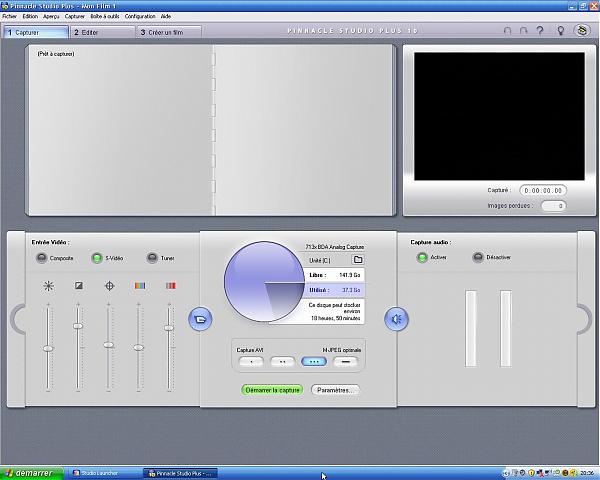Open the Aperçu menu
600x480 pixels.
click(51, 16)
